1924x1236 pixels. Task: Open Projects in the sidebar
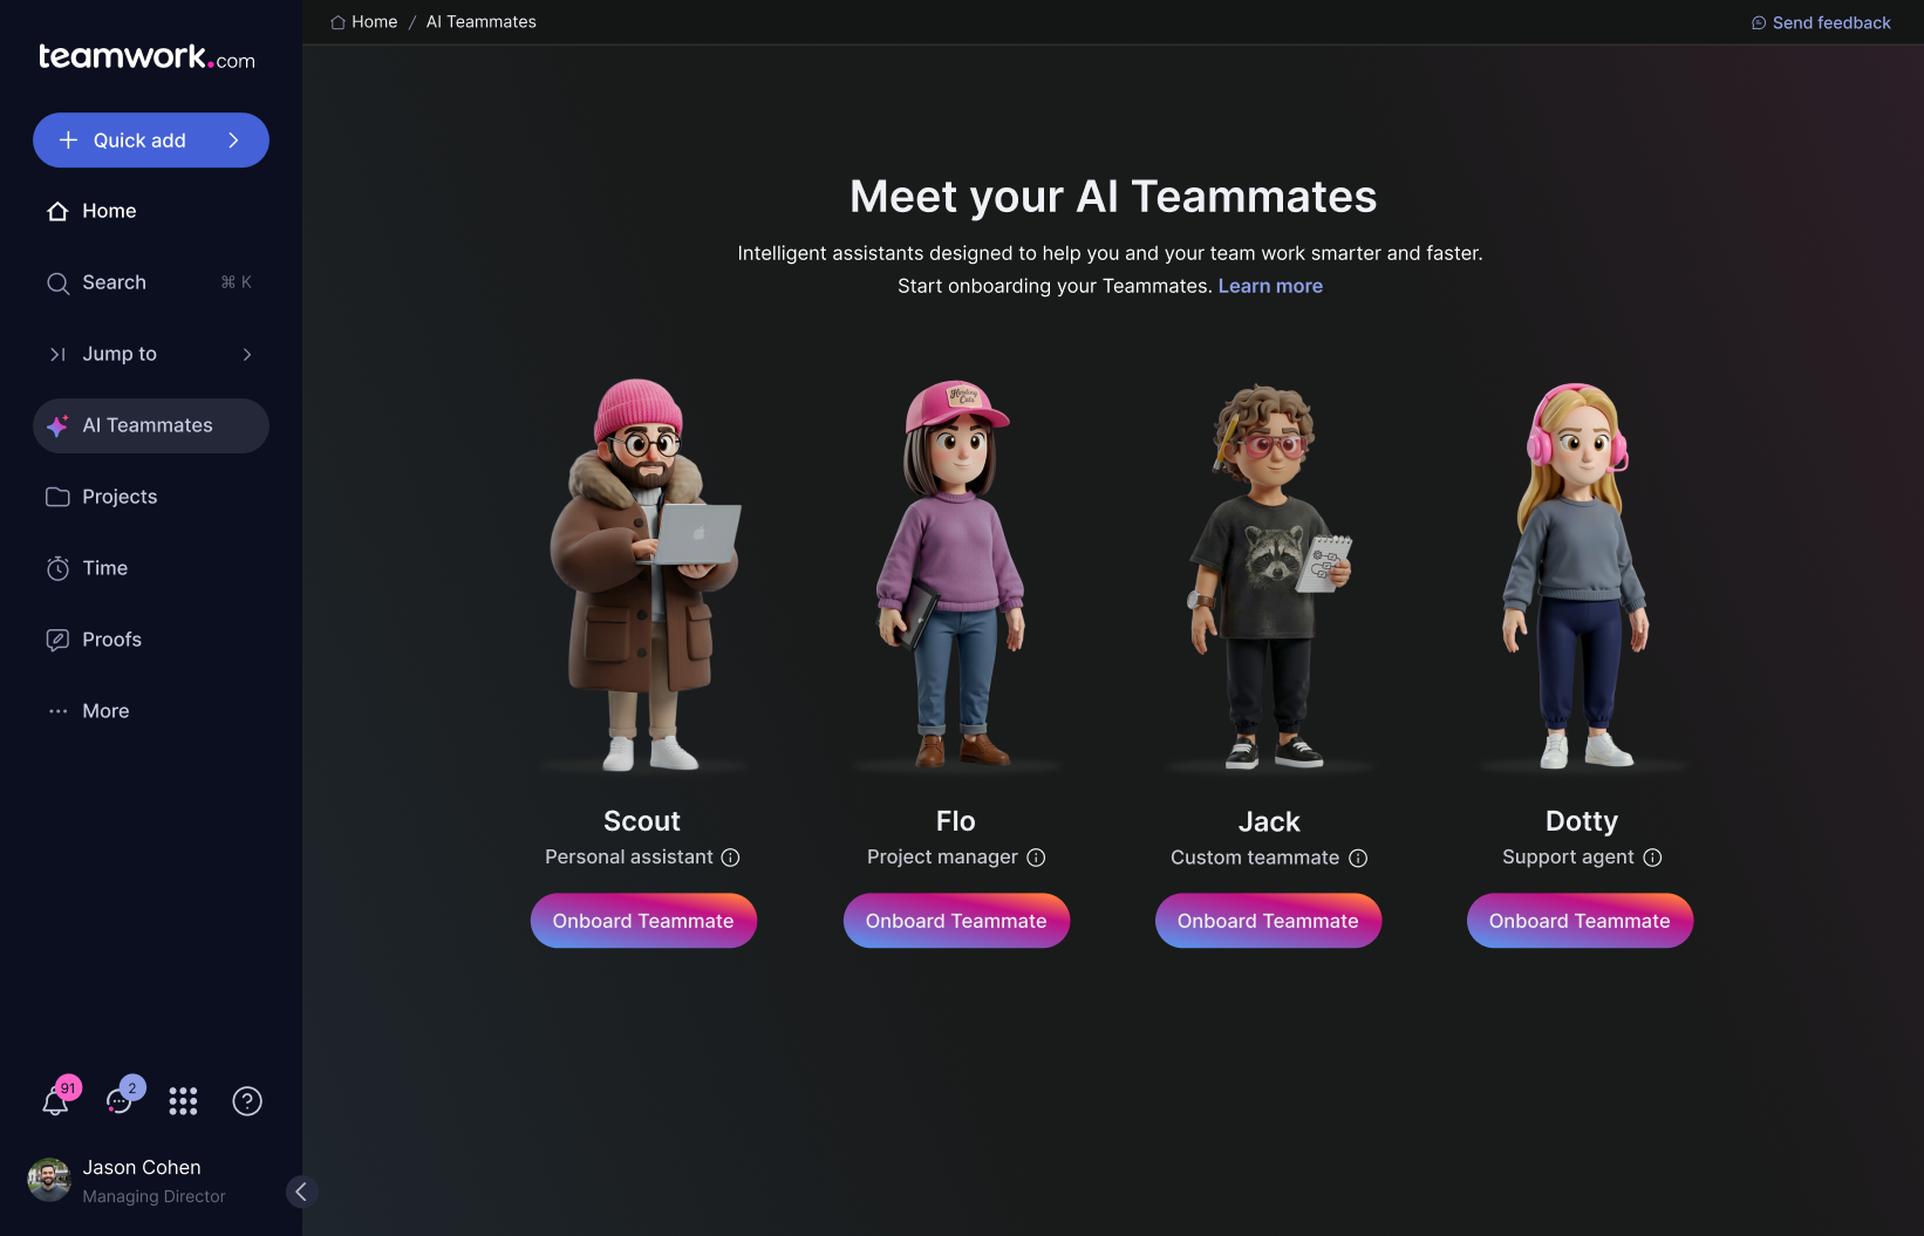pyautogui.click(x=151, y=497)
